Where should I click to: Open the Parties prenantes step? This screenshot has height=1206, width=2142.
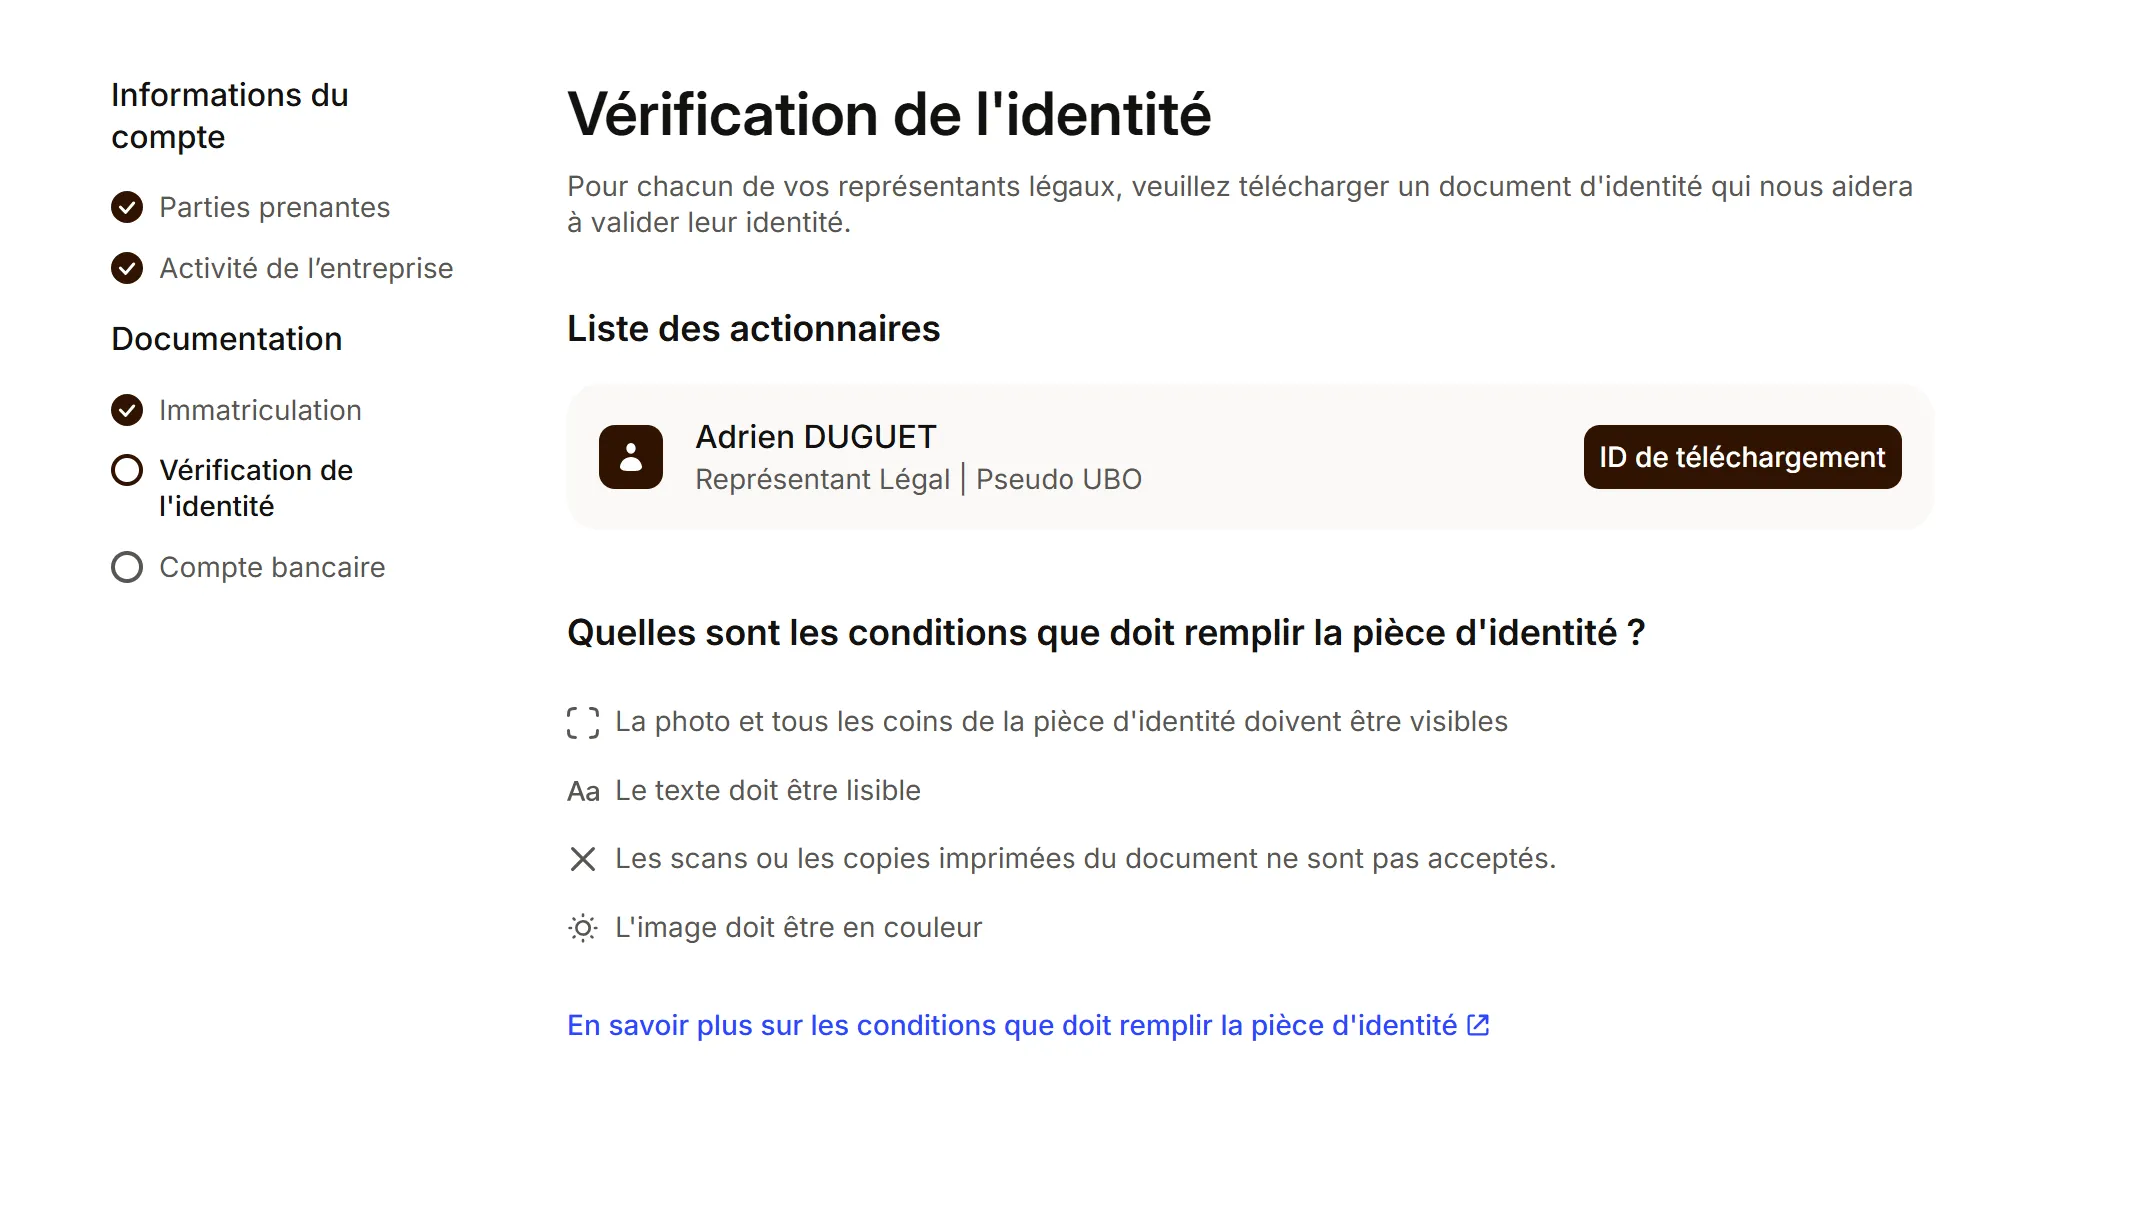[x=274, y=207]
